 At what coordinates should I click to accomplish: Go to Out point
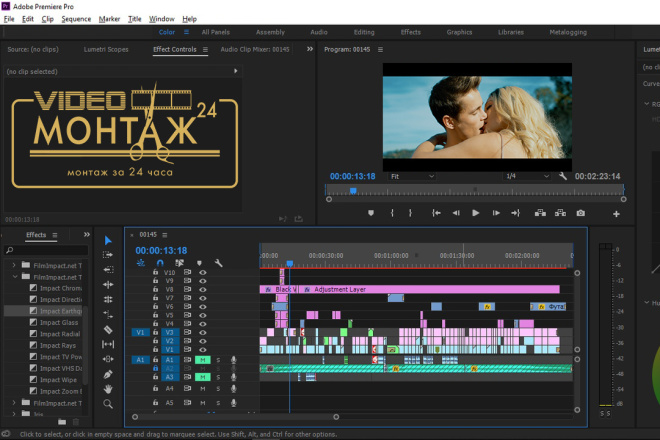(516, 213)
